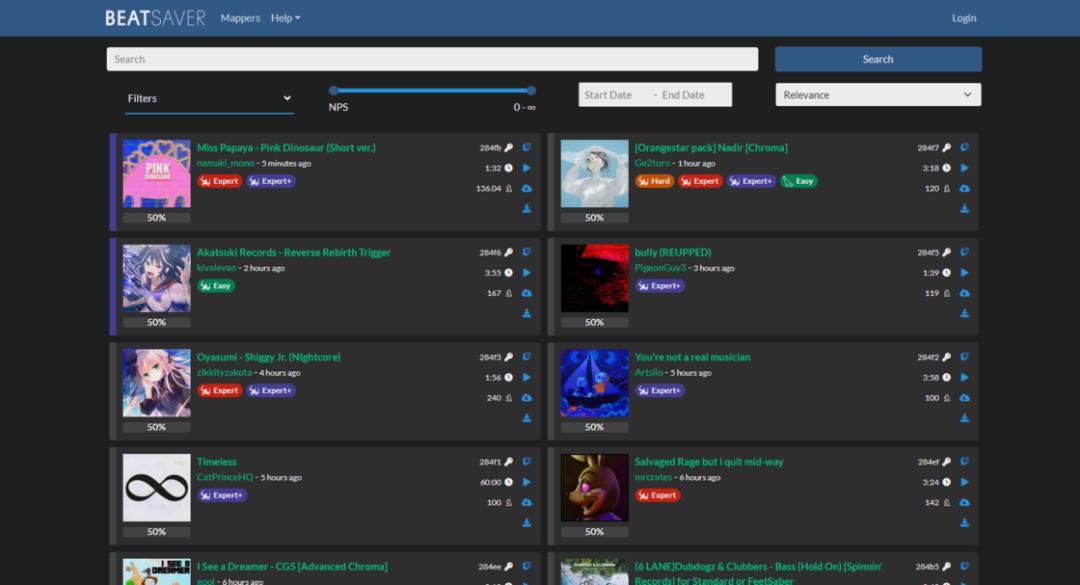Click cloud install icon for bully (REUPPED)
The height and width of the screenshot is (585, 1080).
tap(965, 293)
